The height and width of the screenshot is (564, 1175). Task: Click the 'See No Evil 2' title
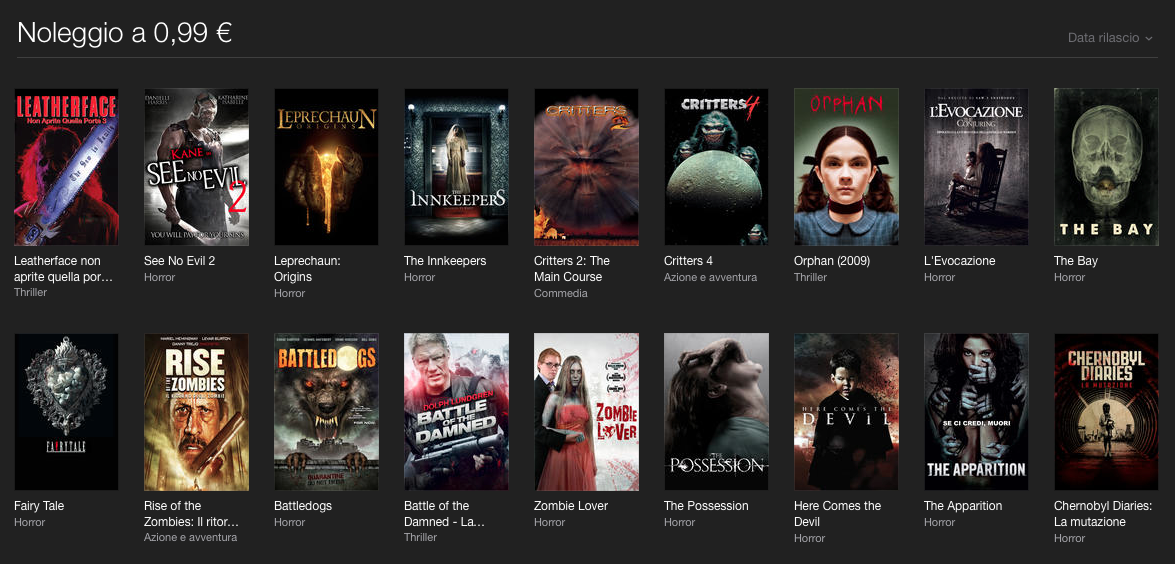click(179, 261)
